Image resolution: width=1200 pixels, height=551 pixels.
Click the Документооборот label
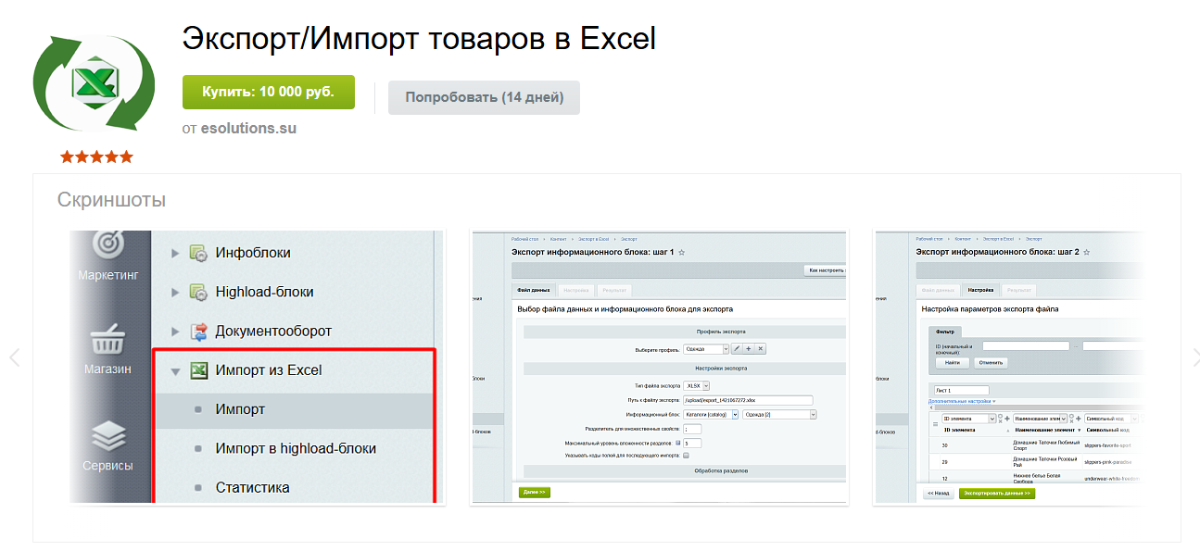274,331
